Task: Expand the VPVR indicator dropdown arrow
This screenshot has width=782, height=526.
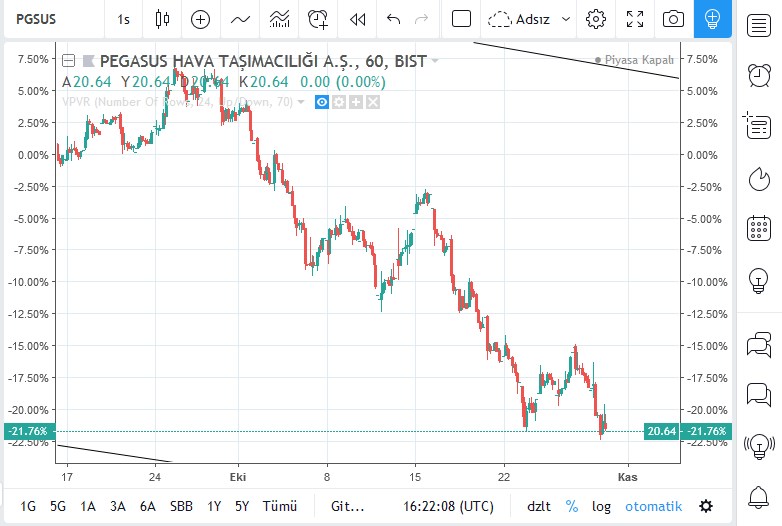Action: tap(301, 102)
